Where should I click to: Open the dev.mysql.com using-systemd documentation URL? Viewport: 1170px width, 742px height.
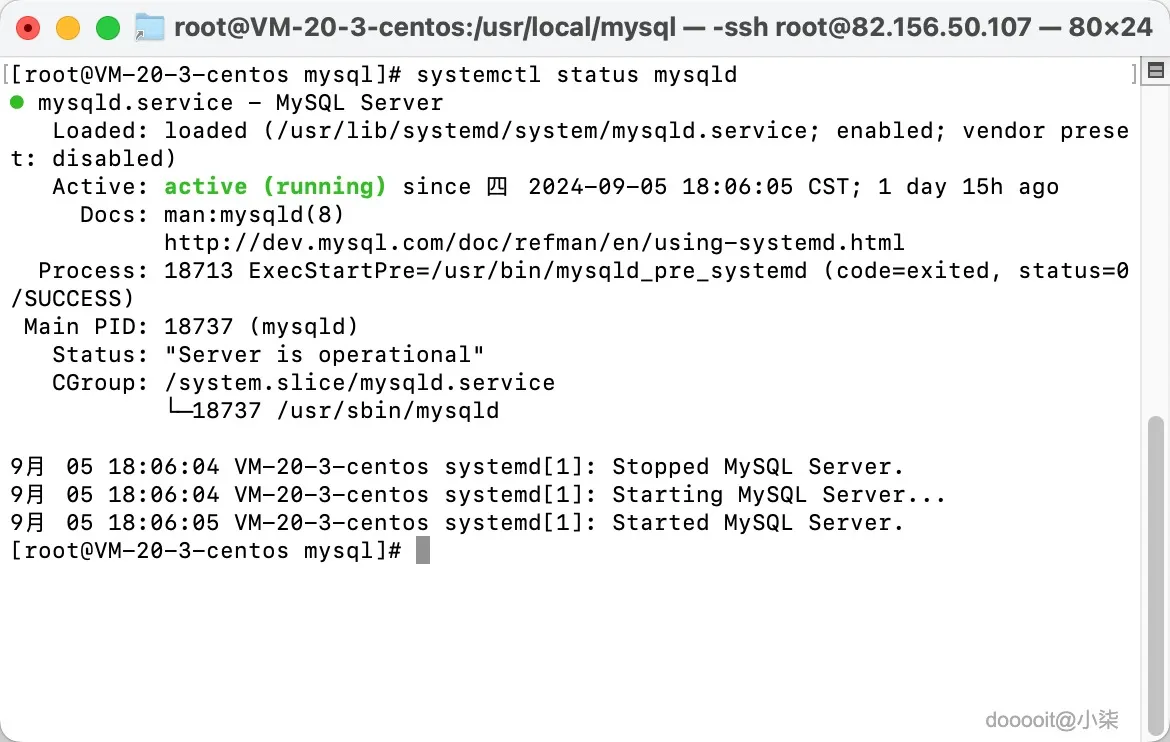pos(534,242)
